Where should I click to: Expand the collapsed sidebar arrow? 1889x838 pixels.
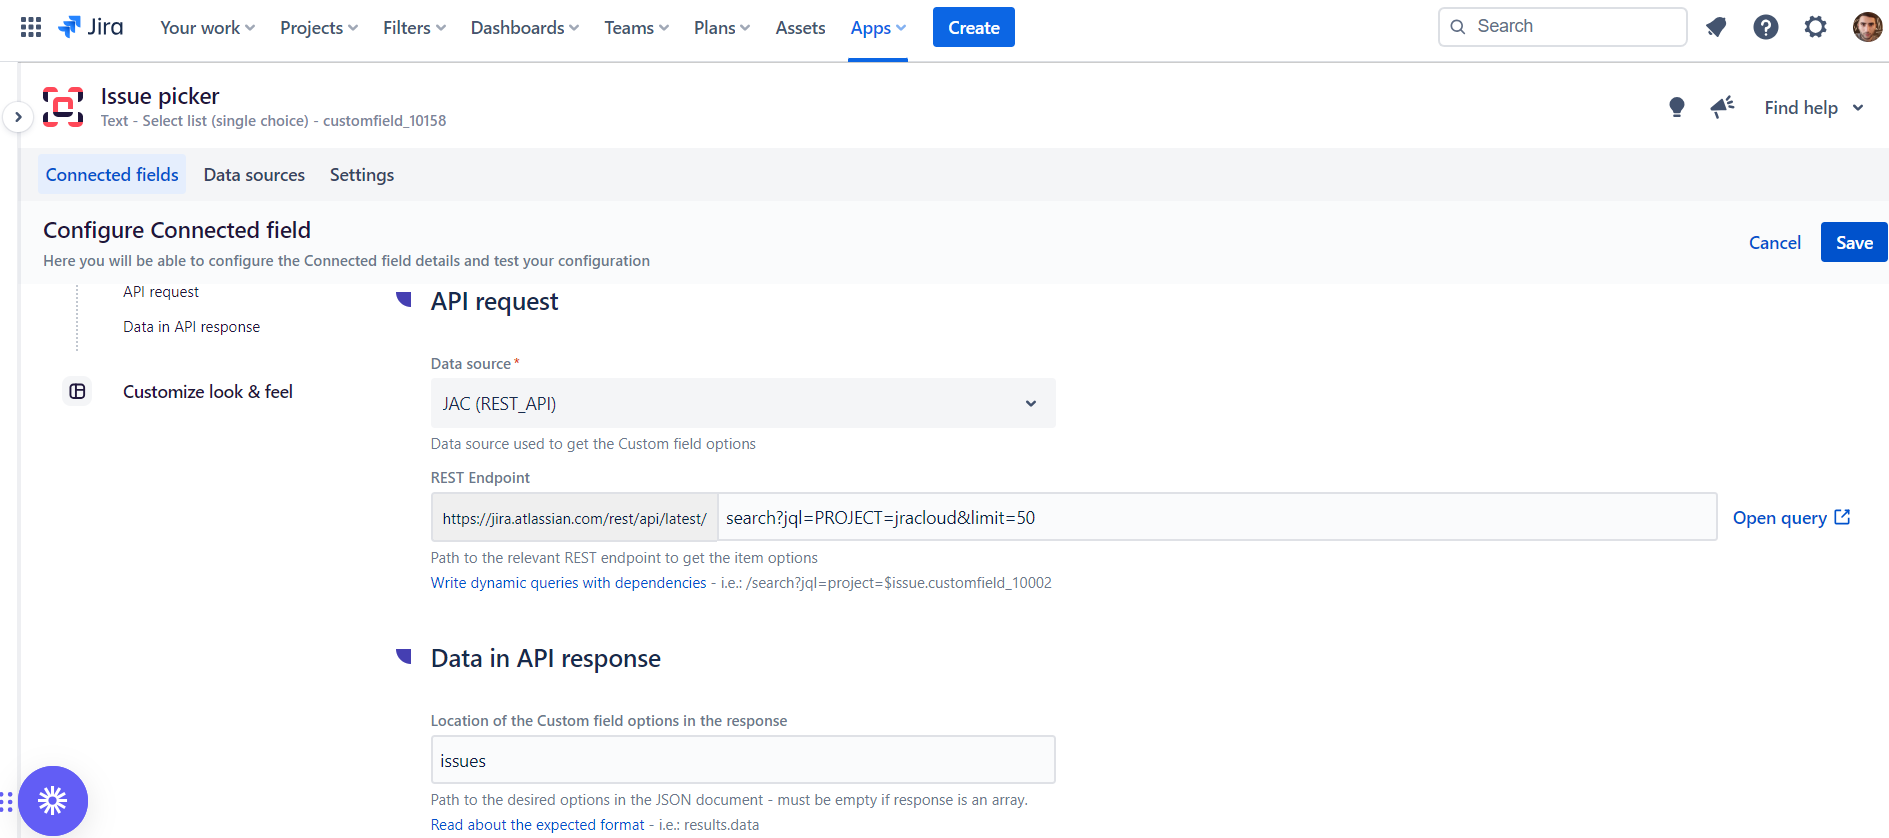(x=18, y=117)
